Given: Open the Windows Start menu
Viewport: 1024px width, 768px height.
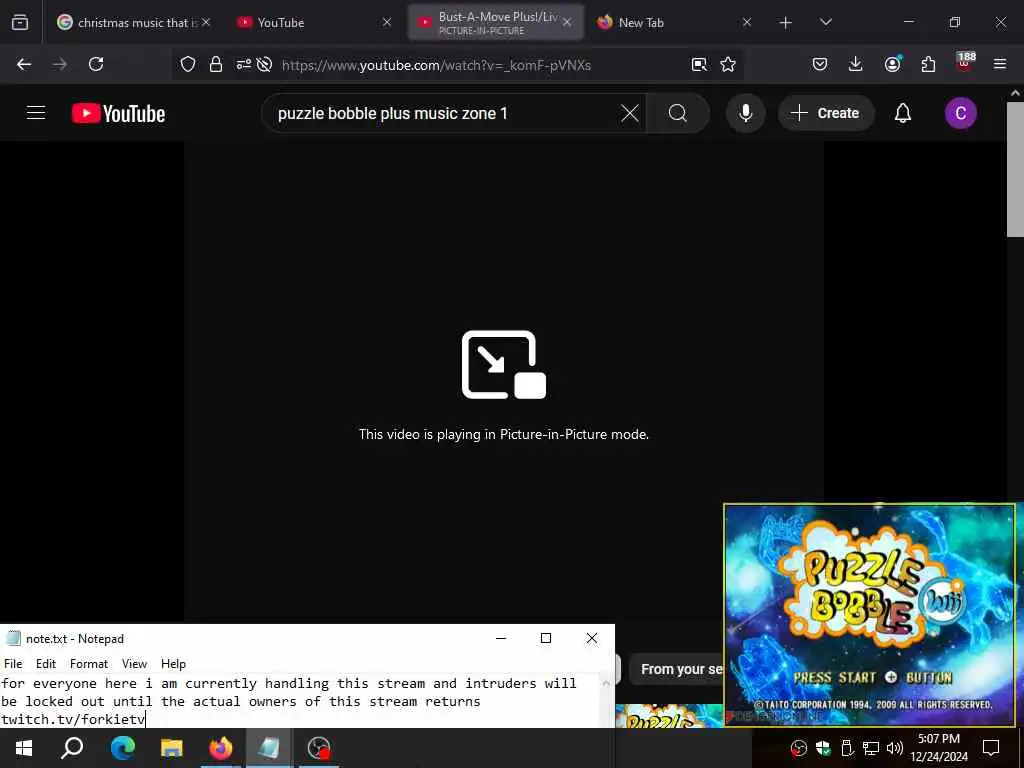Looking at the screenshot, I should pos(24,748).
